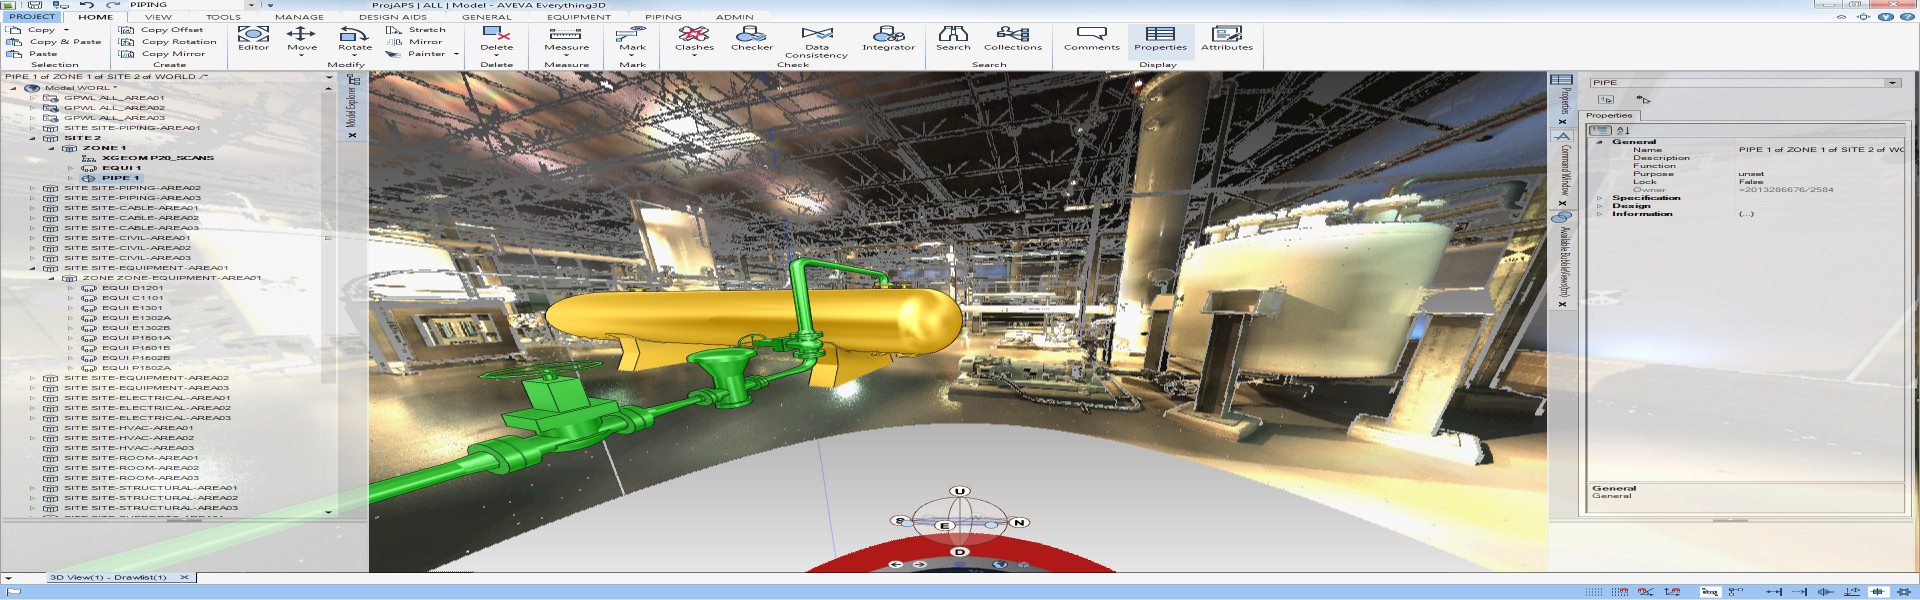Select the Move tool
Image resolution: width=1920 pixels, height=600 pixels.
pyautogui.click(x=302, y=39)
